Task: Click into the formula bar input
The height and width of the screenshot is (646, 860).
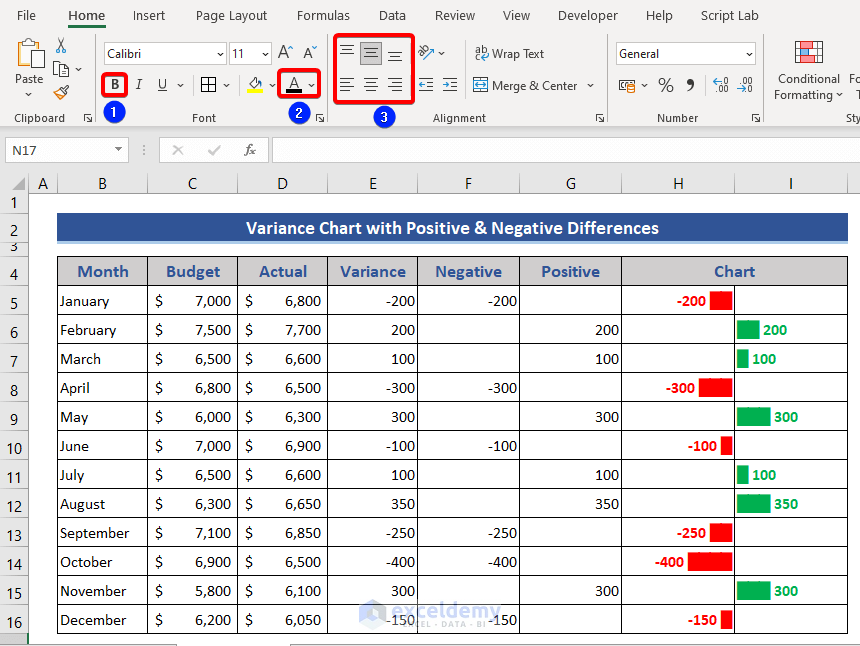Action: (x=565, y=150)
